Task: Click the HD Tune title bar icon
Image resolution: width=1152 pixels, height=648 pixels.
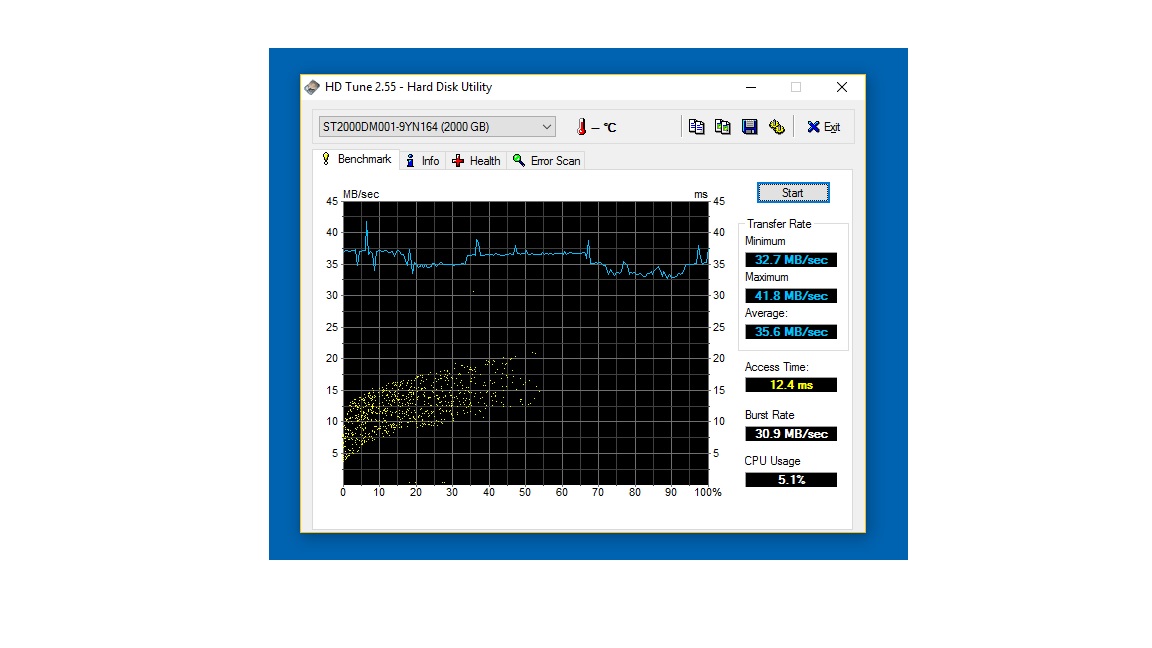Action: [312, 87]
